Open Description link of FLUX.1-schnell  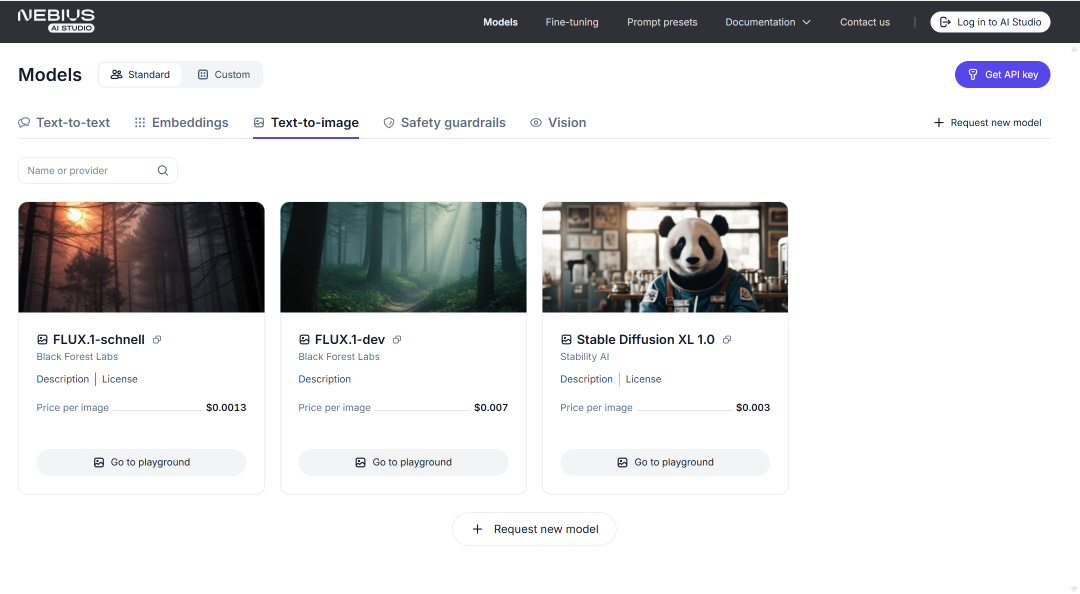63,379
